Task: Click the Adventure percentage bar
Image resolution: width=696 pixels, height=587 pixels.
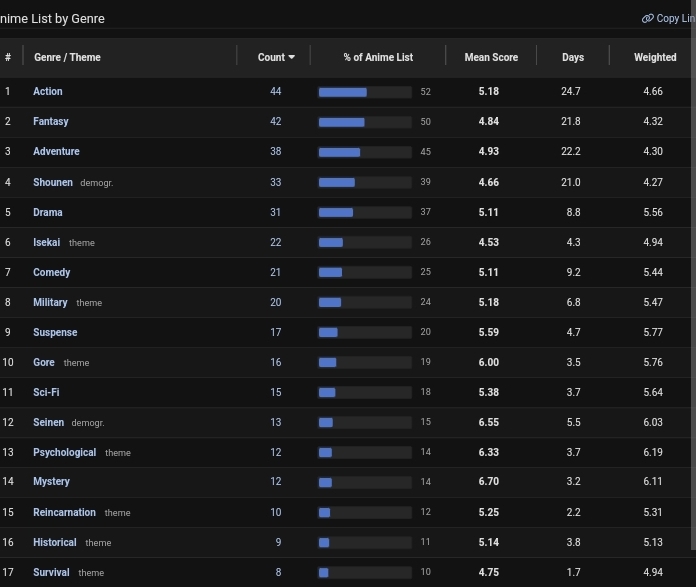Action: click(365, 152)
